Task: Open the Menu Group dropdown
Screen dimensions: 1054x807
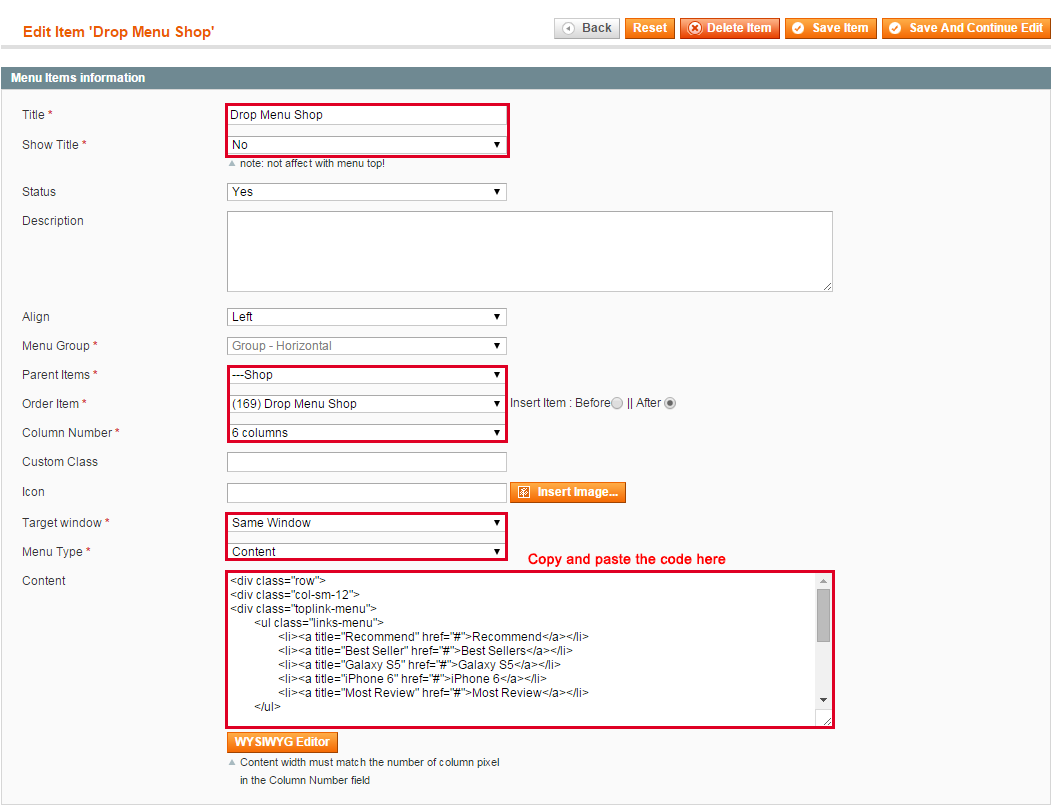Action: click(x=366, y=346)
